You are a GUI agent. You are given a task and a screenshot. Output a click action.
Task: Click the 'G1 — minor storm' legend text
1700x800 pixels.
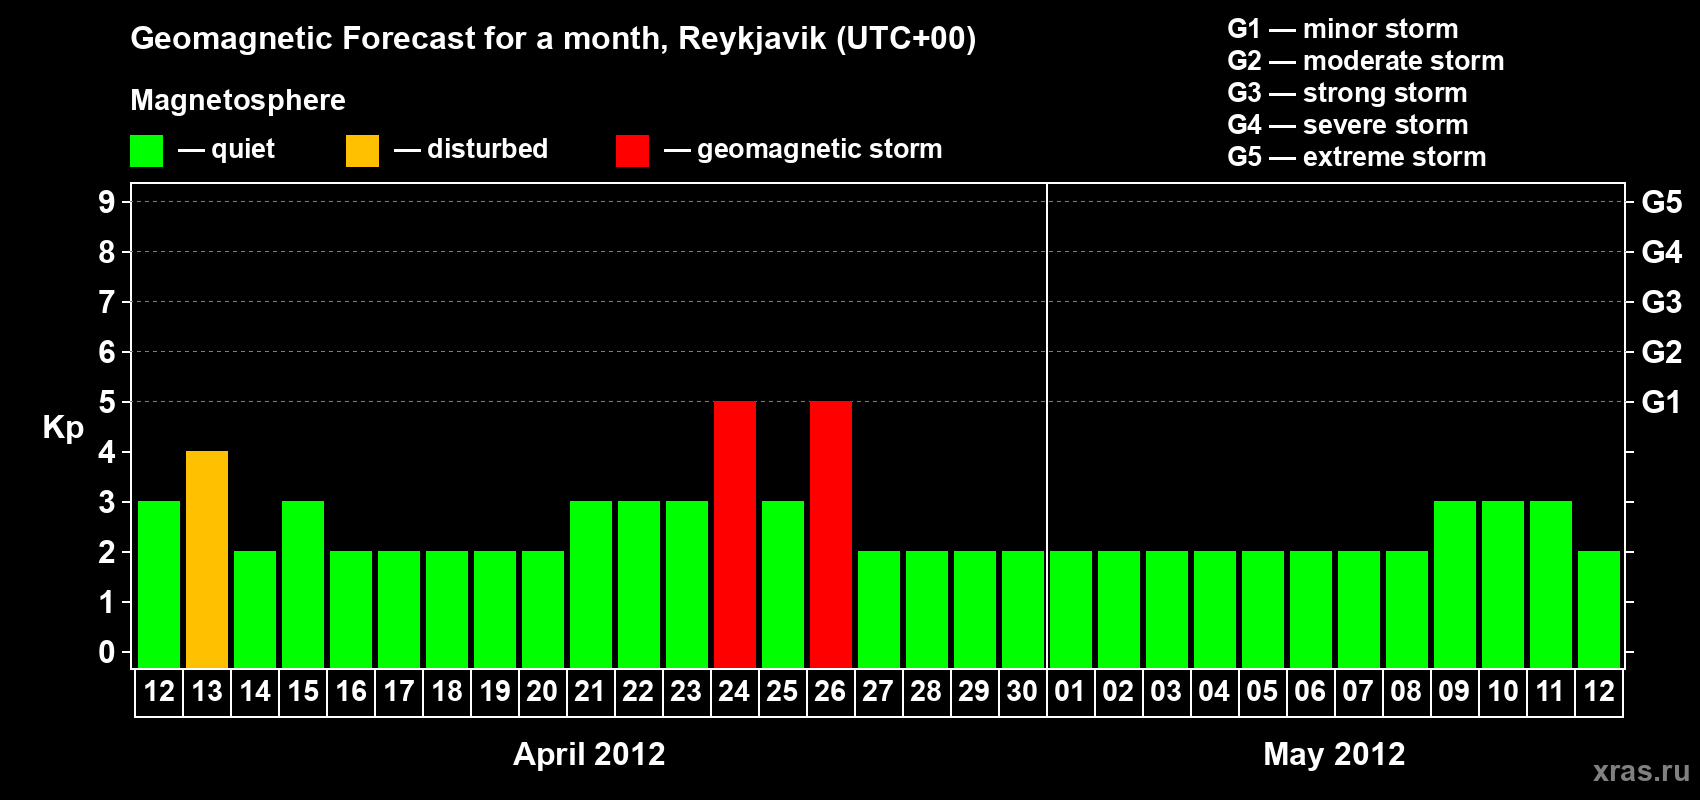[x=1343, y=29]
